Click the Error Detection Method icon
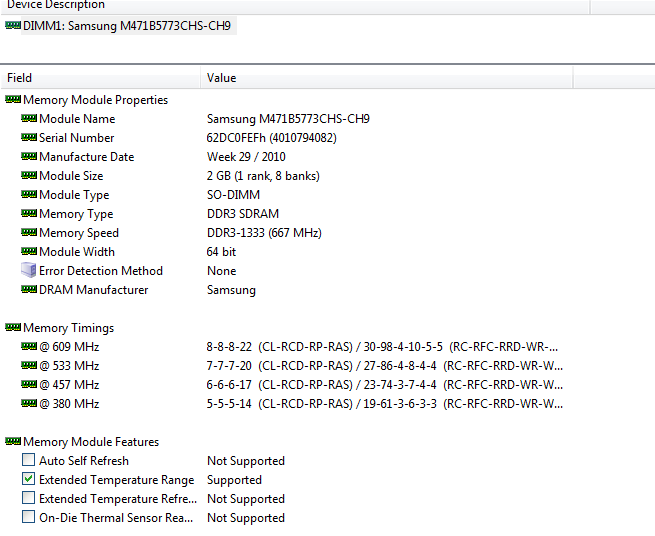Image resolution: width=655 pixels, height=536 pixels. click(x=29, y=270)
